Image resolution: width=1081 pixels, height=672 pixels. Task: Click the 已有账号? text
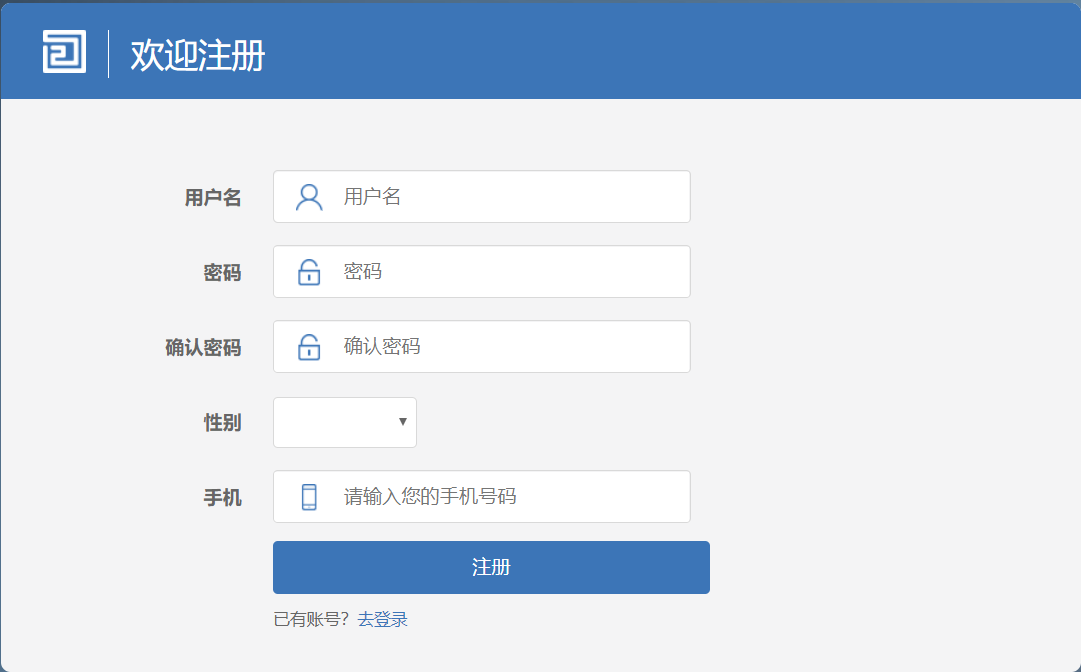[x=311, y=620]
